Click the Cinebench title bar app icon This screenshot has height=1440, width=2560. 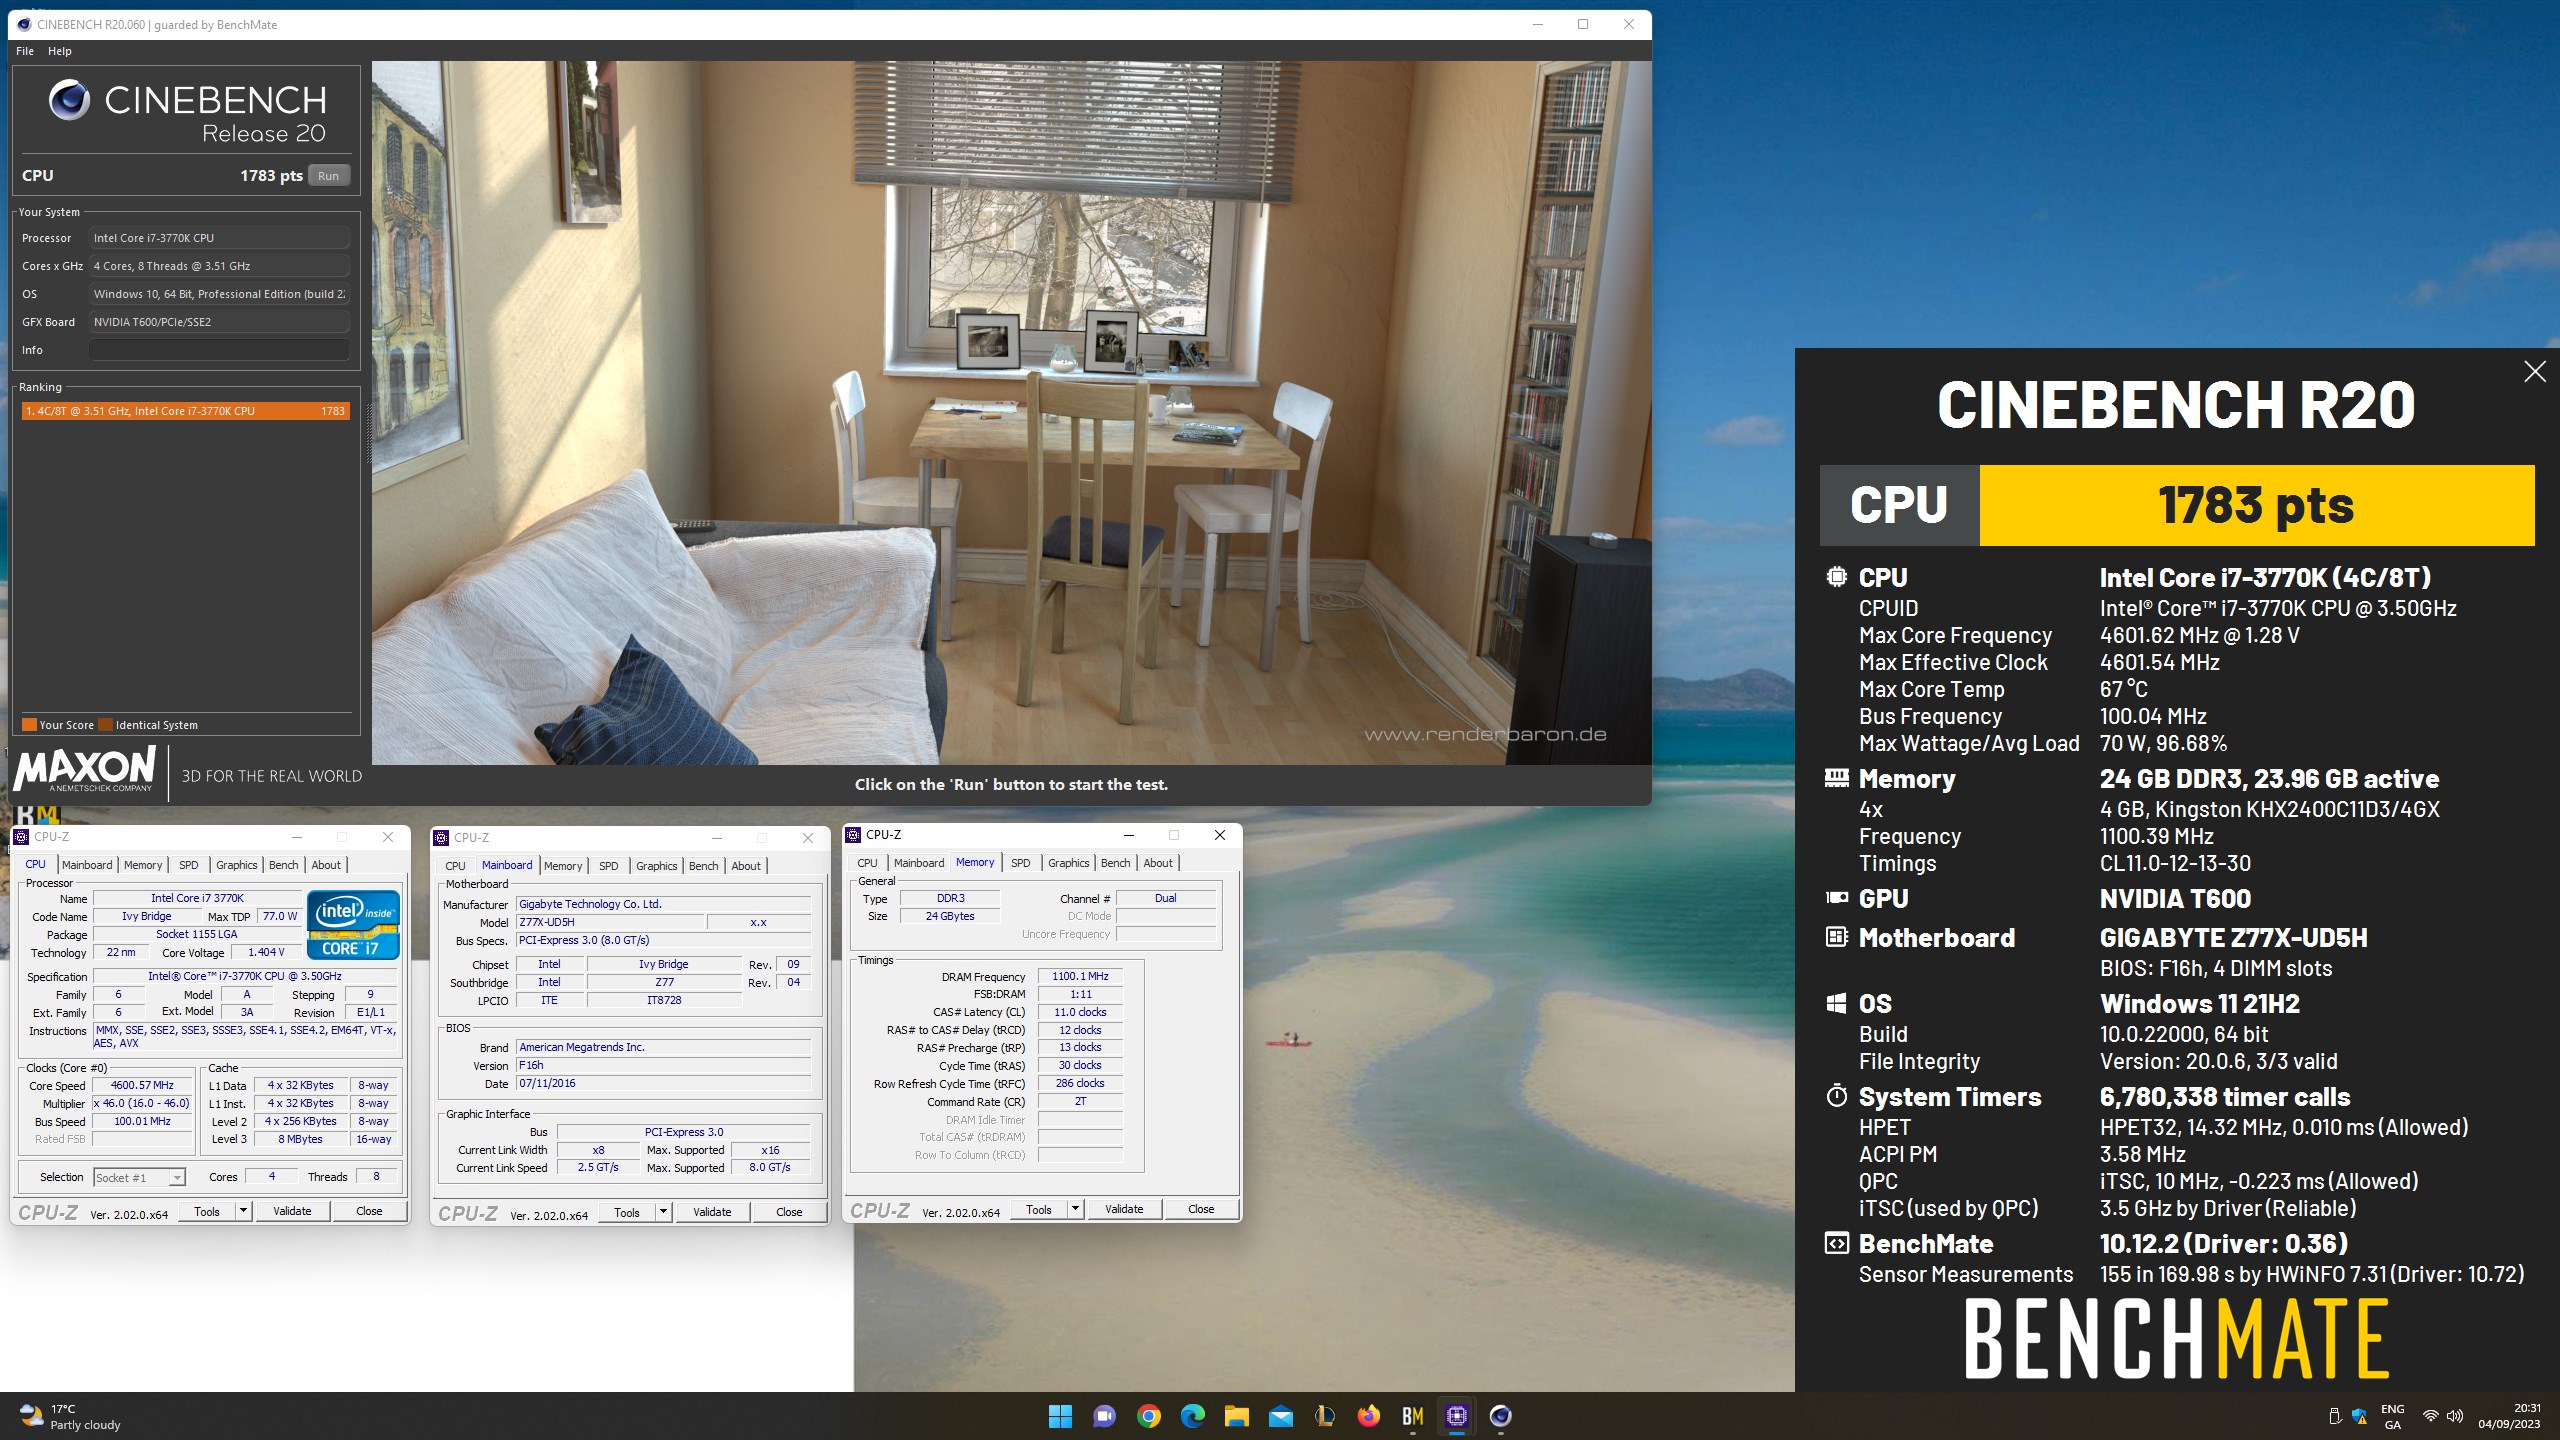click(x=24, y=24)
